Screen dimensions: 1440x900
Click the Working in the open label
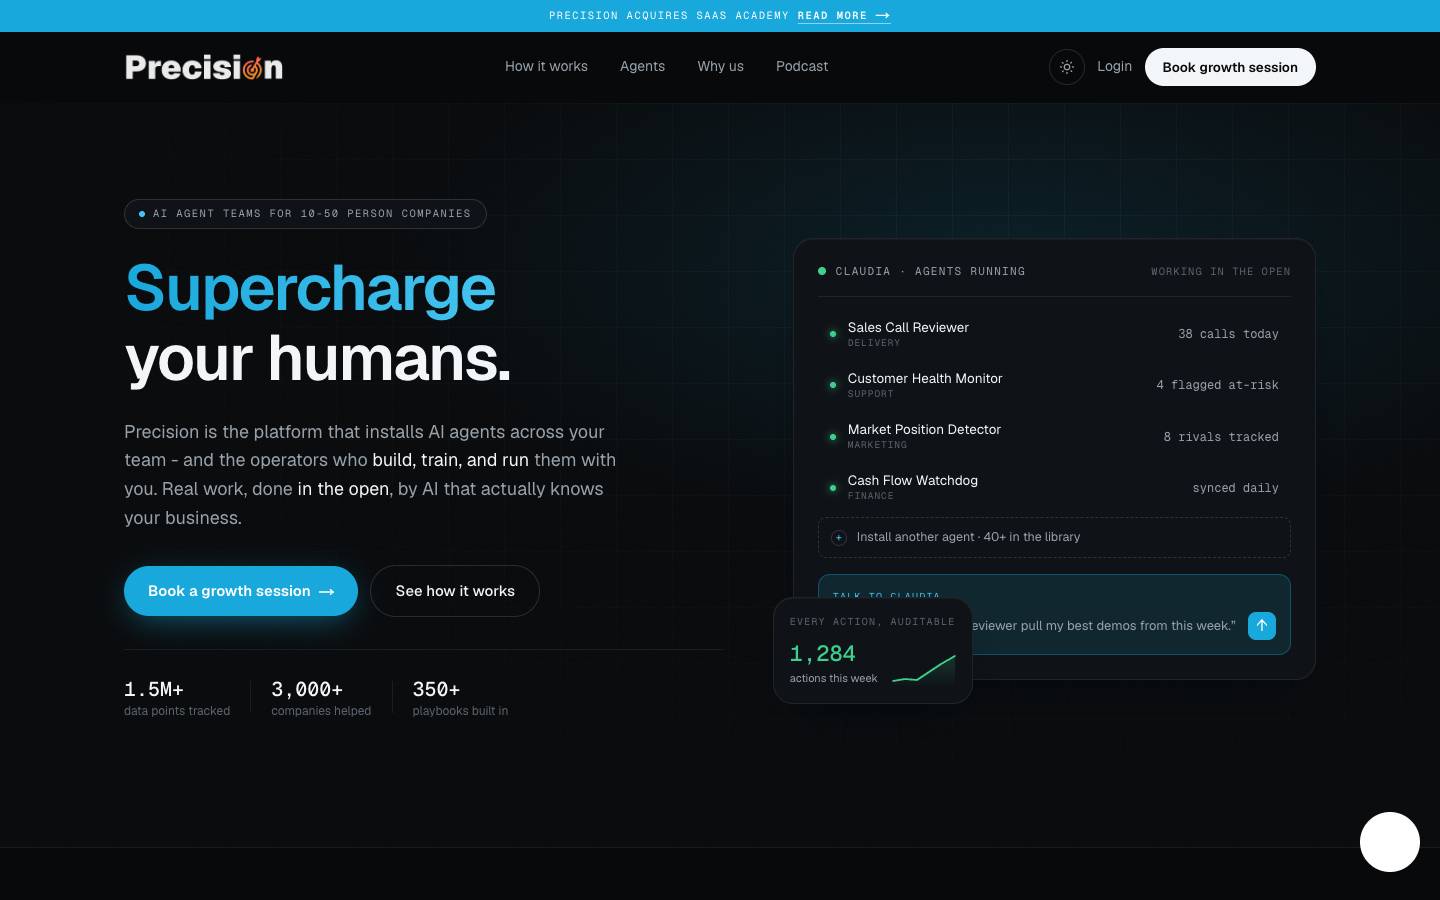(x=1220, y=271)
